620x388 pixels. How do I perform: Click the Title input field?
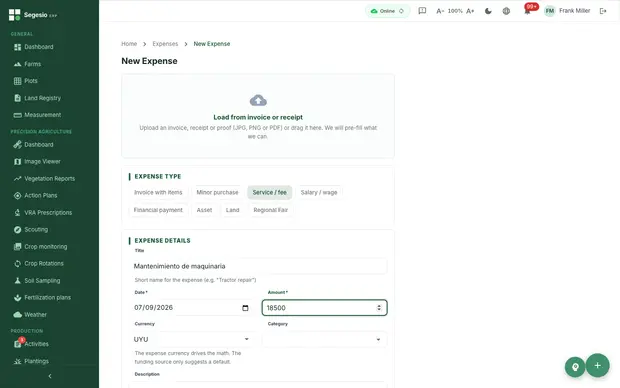tap(258, 266)
